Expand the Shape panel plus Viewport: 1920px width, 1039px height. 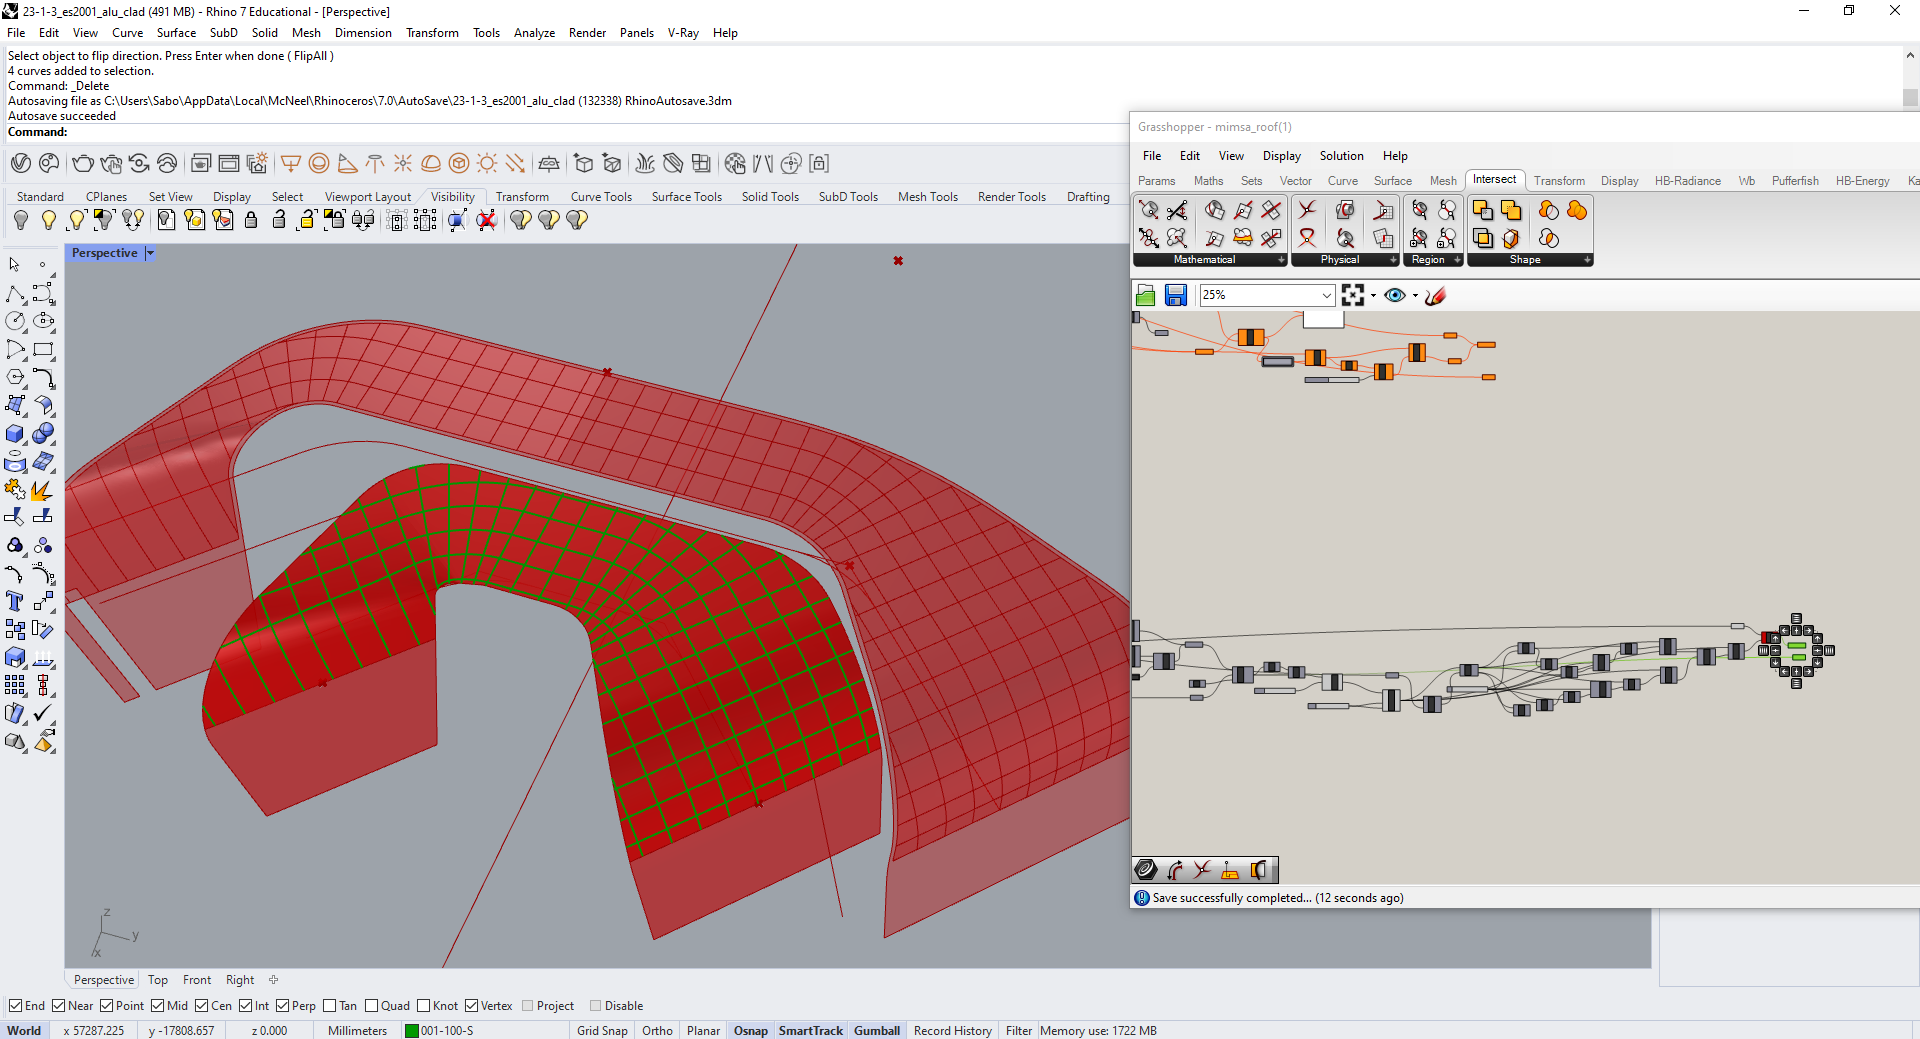click(1587, 260)
